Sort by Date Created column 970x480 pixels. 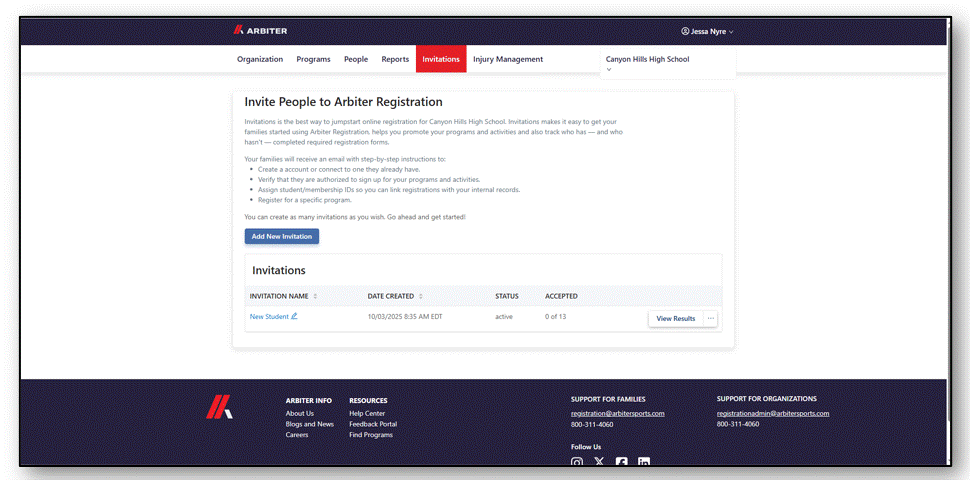pyautogui.click(x=395, y=296)
